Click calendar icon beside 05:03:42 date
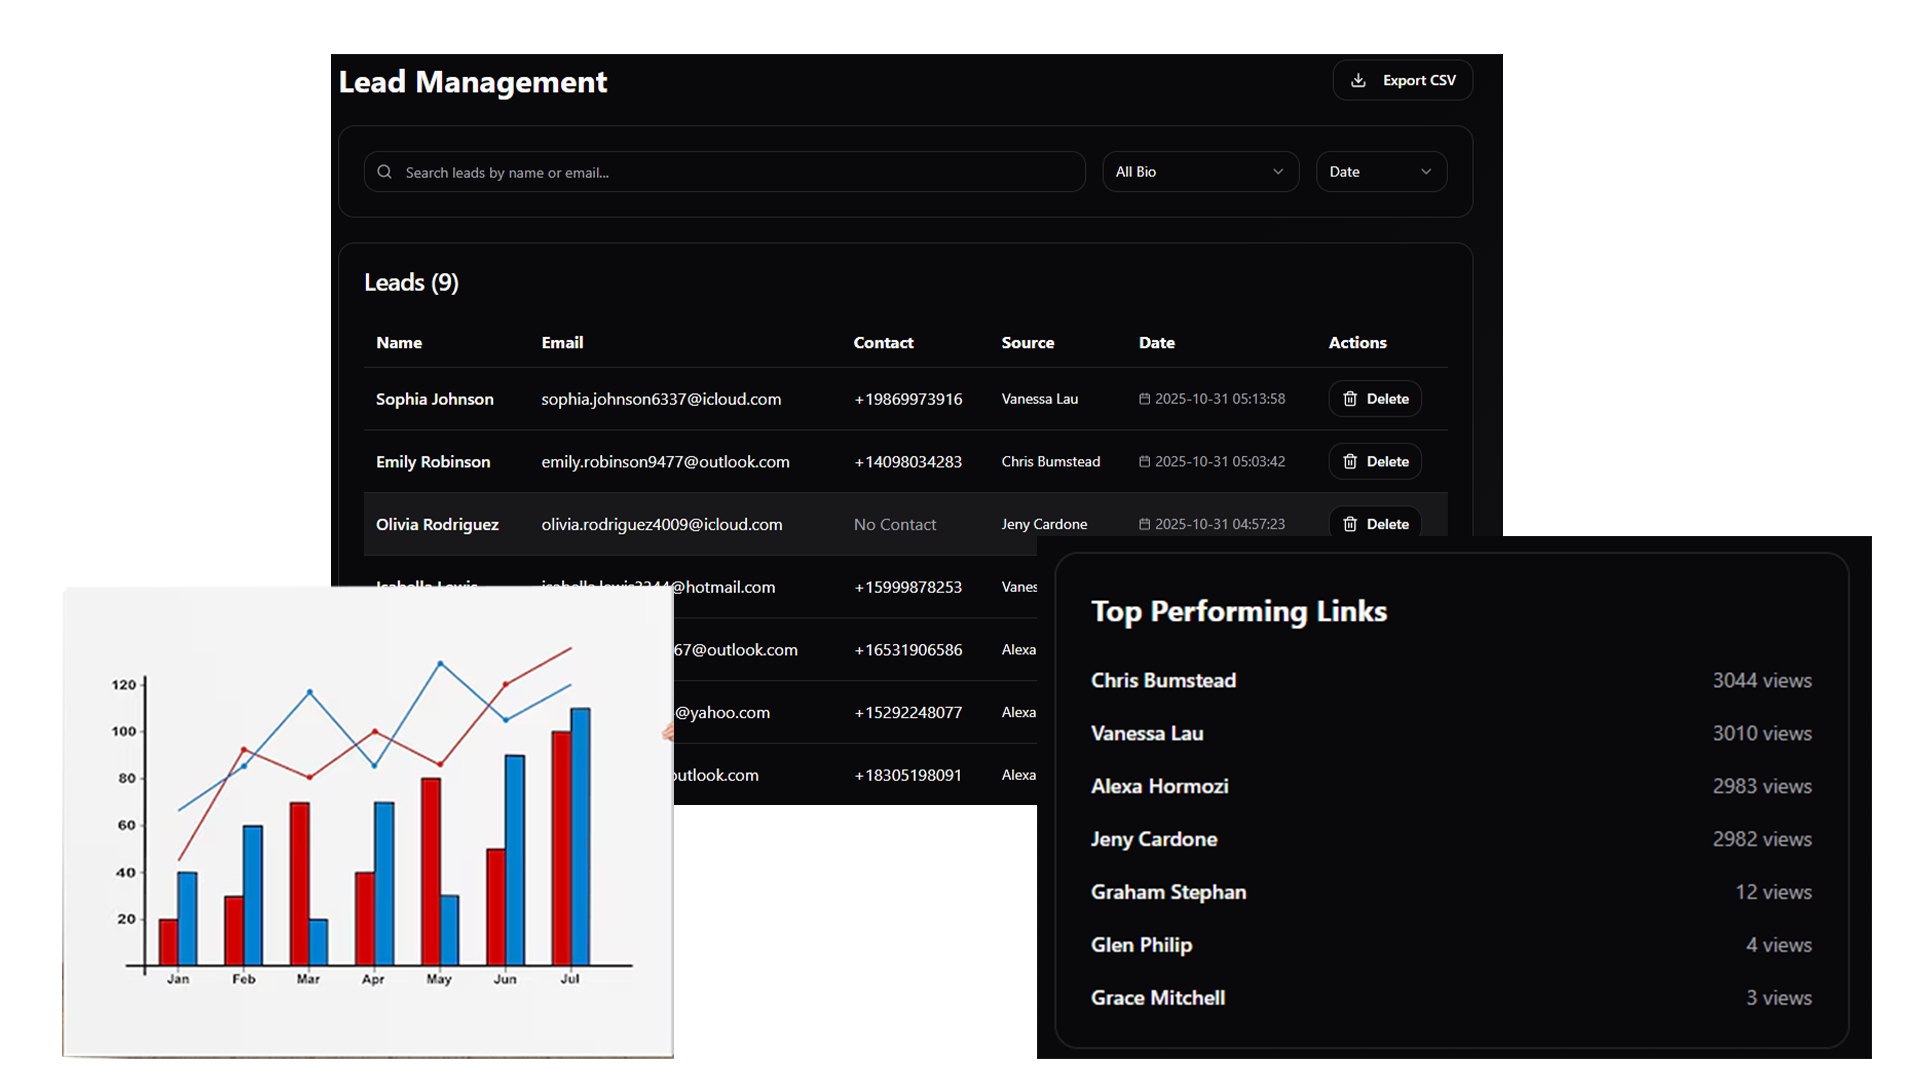The height and width of the screenshot is (1080, 1920). tap(1144, 462)
